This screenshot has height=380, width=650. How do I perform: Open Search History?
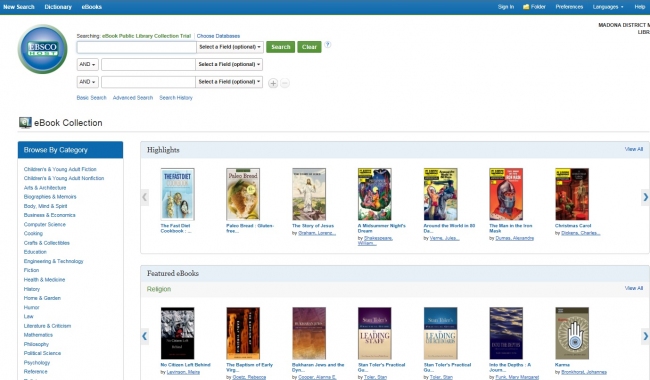[176, 98]
